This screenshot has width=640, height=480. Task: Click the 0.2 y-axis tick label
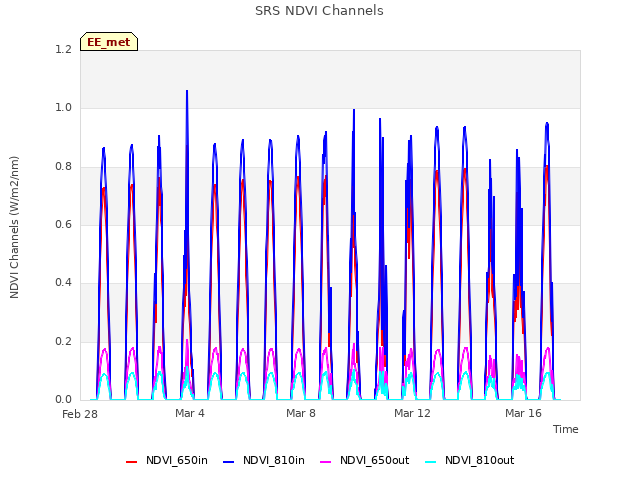(x=63, y=341)
